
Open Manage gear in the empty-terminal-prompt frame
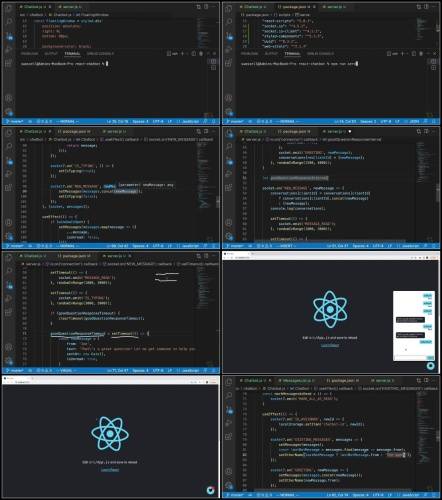coord(9,112)
